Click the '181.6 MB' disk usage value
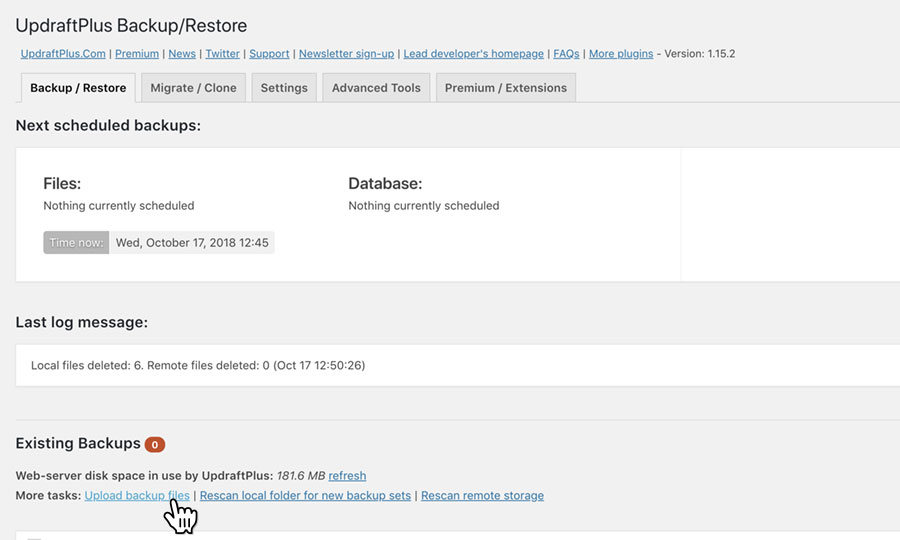Viewport: 900px width, 540px height. 301,476
